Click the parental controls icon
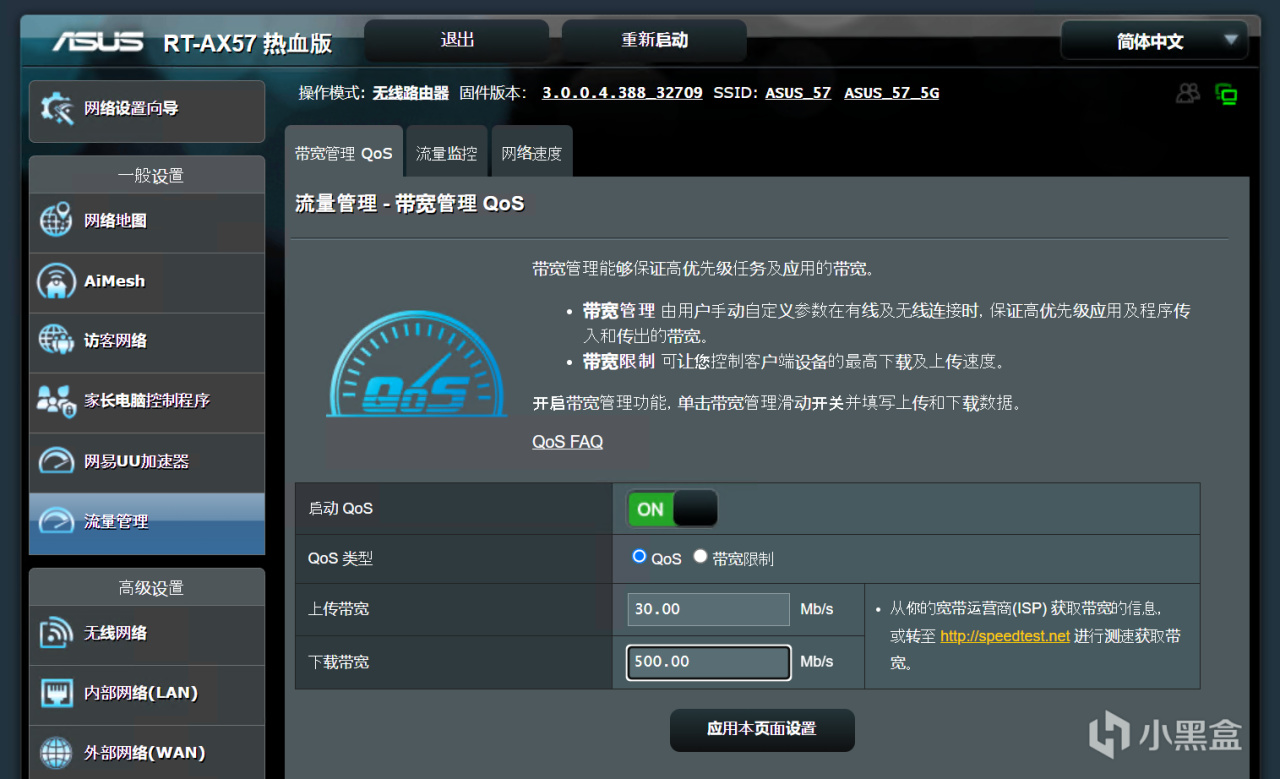The height and width of the screenshot is (779, 1280). [56, 401]
